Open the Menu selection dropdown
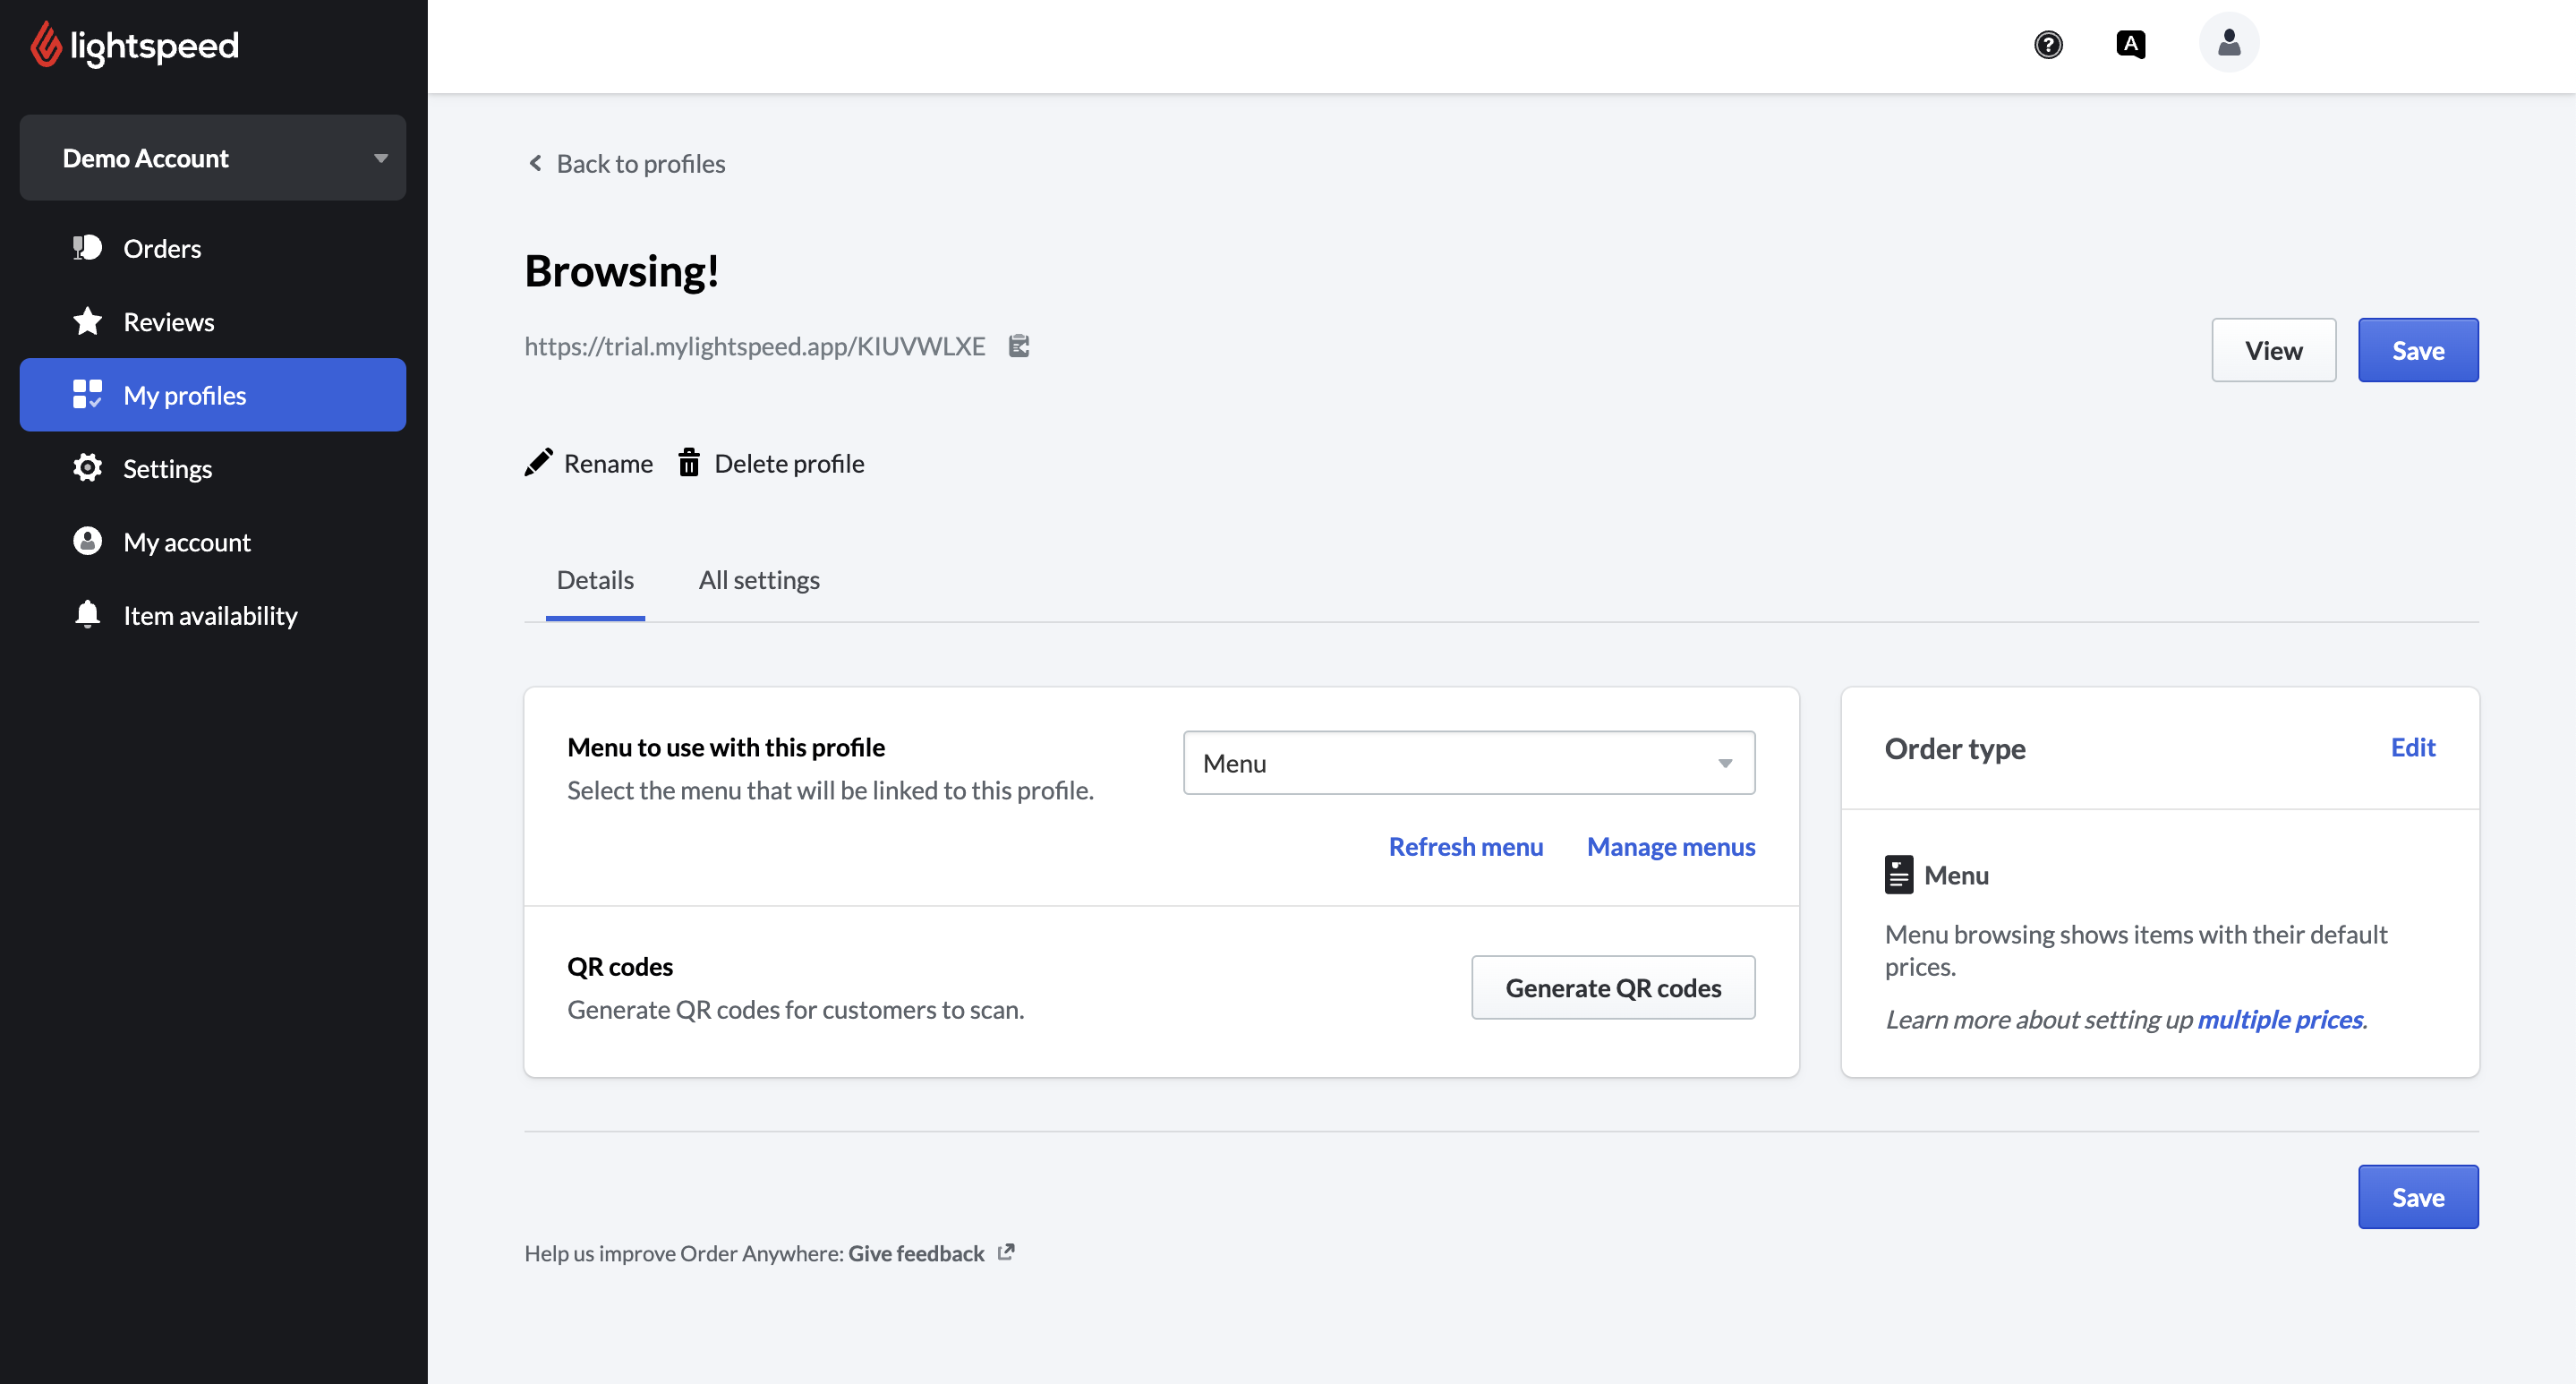 [x=1468, y=763]
